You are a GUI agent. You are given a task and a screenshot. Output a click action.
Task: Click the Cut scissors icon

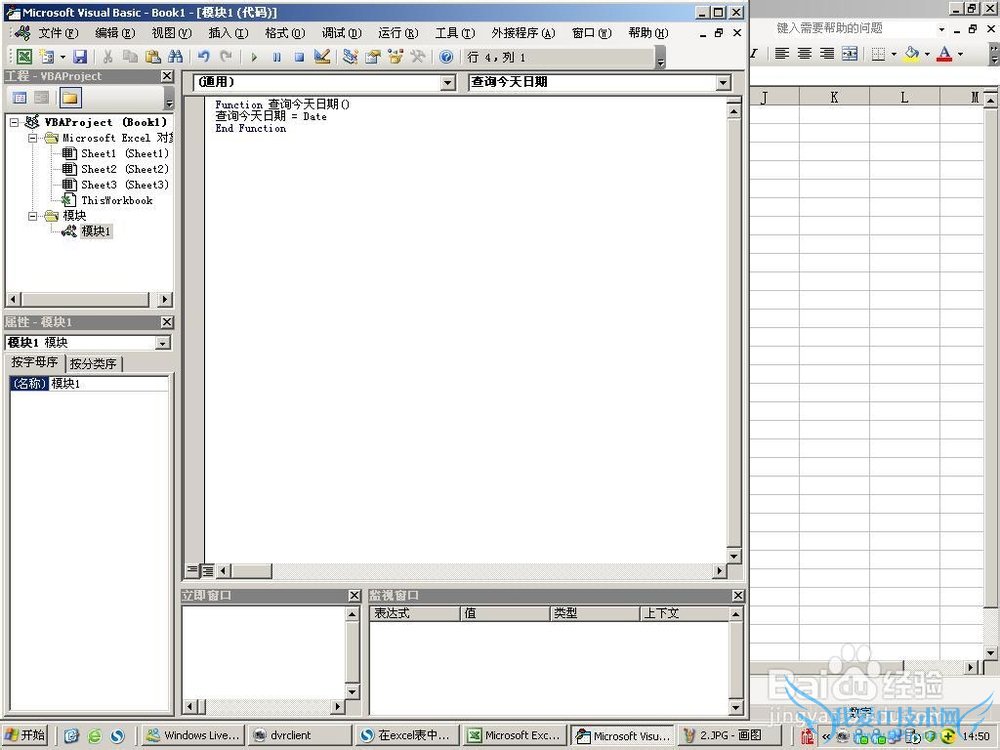[107, 57]
